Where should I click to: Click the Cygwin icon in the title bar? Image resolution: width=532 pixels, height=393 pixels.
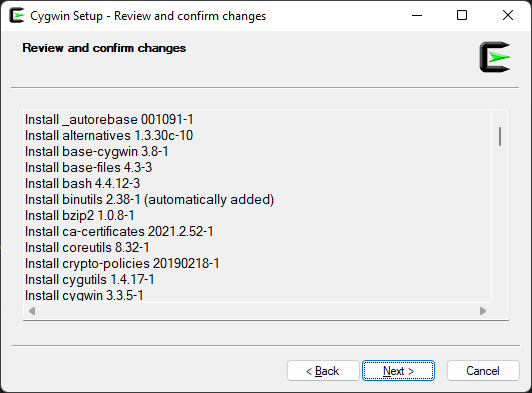click(17, 16)
